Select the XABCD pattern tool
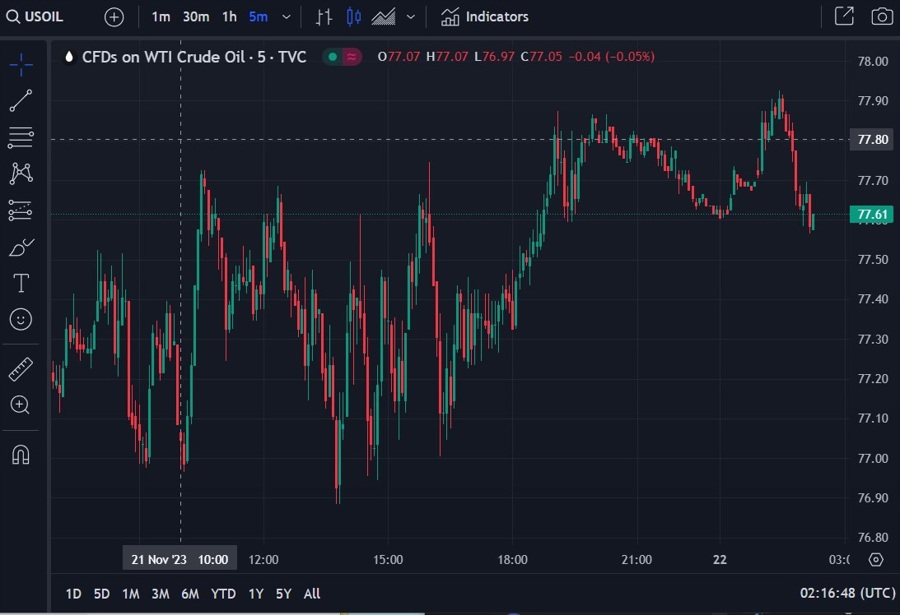Image resolution: width=900 pixels, height=615 pixels. point(21,173)
